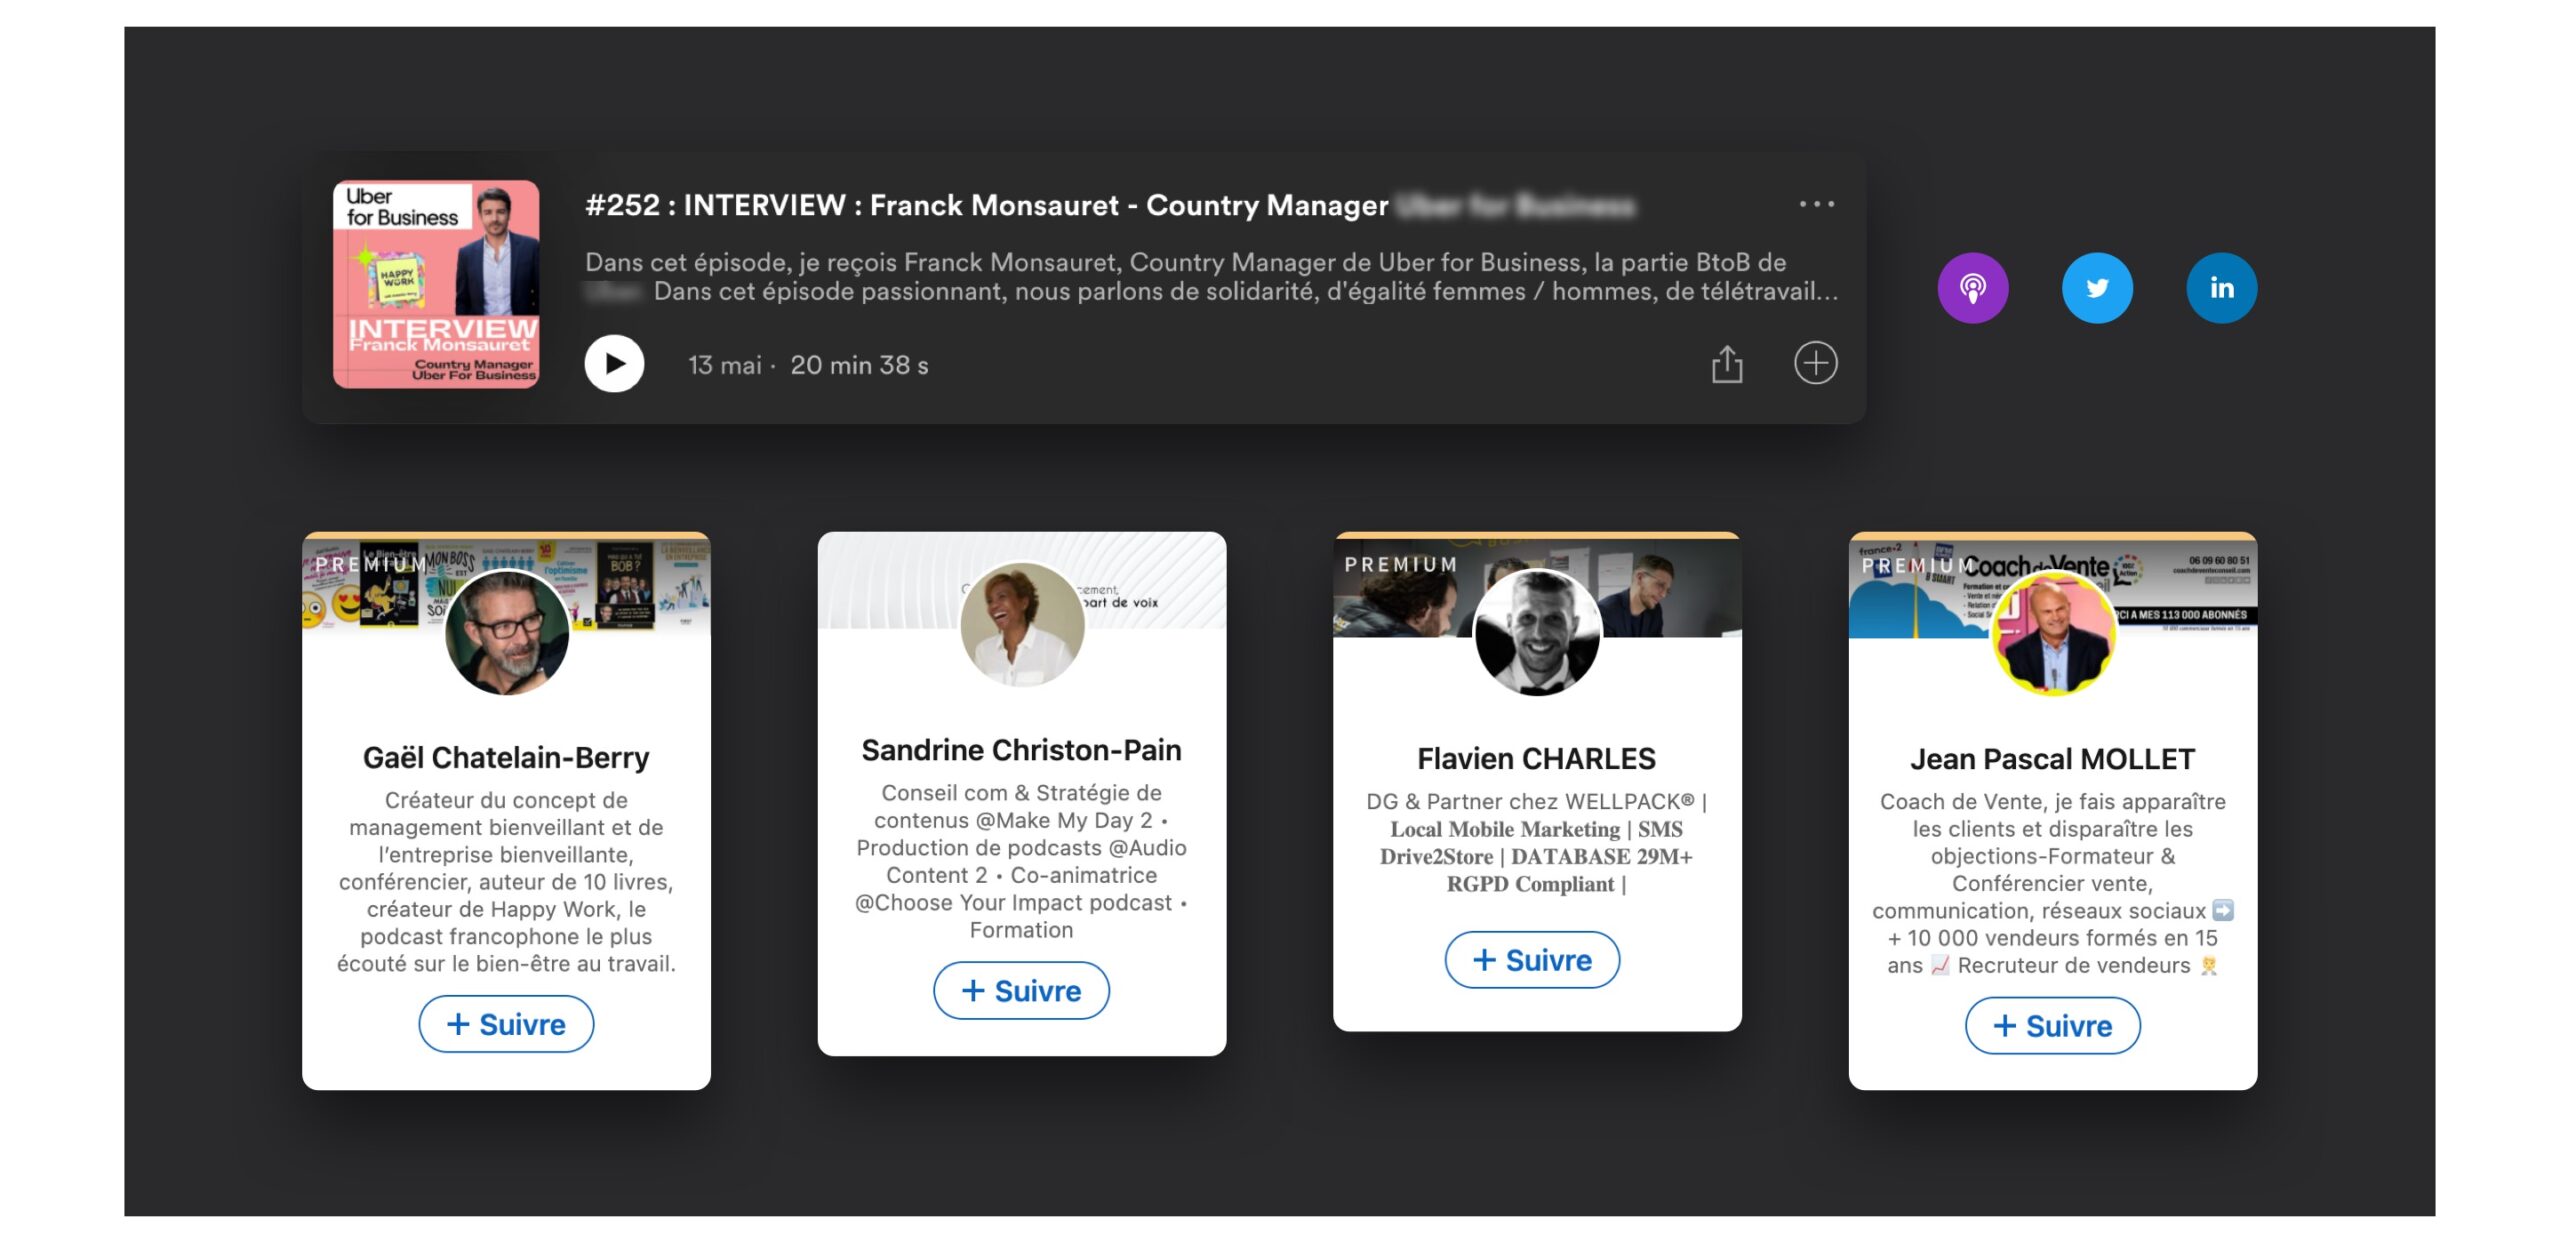Follow Flavien CHARLES

1532,960
